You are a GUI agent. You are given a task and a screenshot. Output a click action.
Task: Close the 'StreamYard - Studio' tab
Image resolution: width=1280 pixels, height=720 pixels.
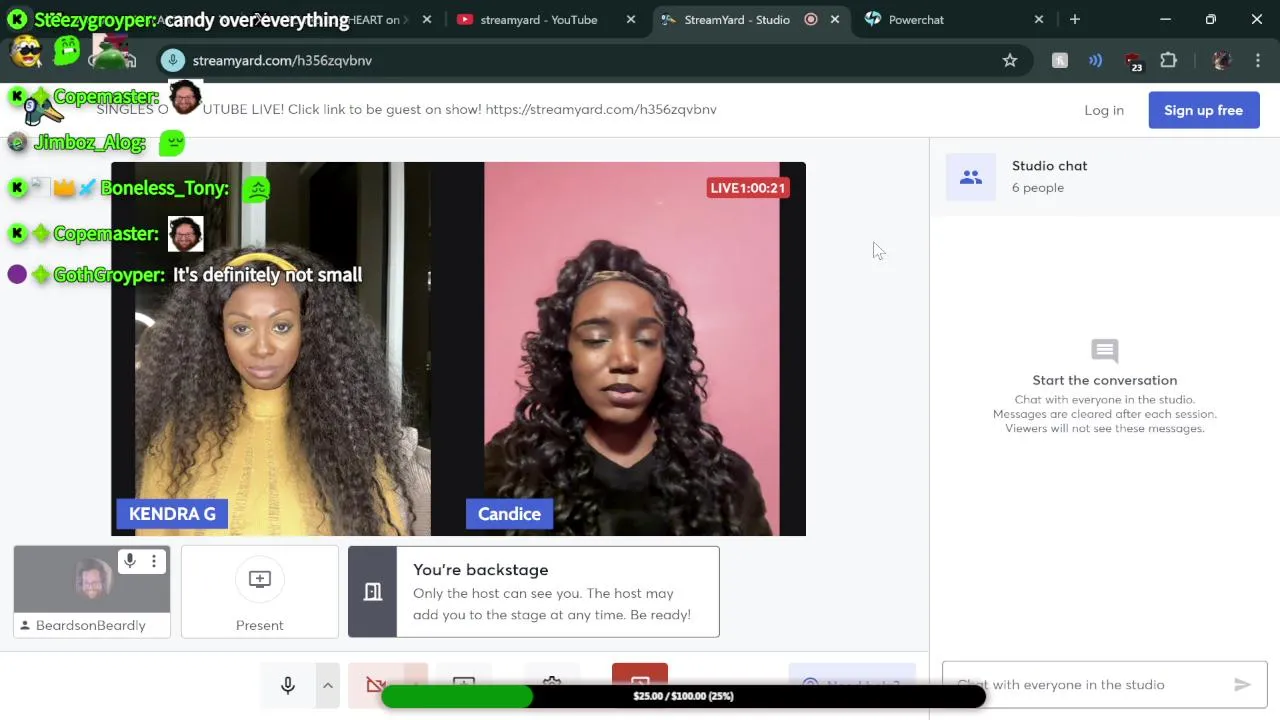point(835,19)
